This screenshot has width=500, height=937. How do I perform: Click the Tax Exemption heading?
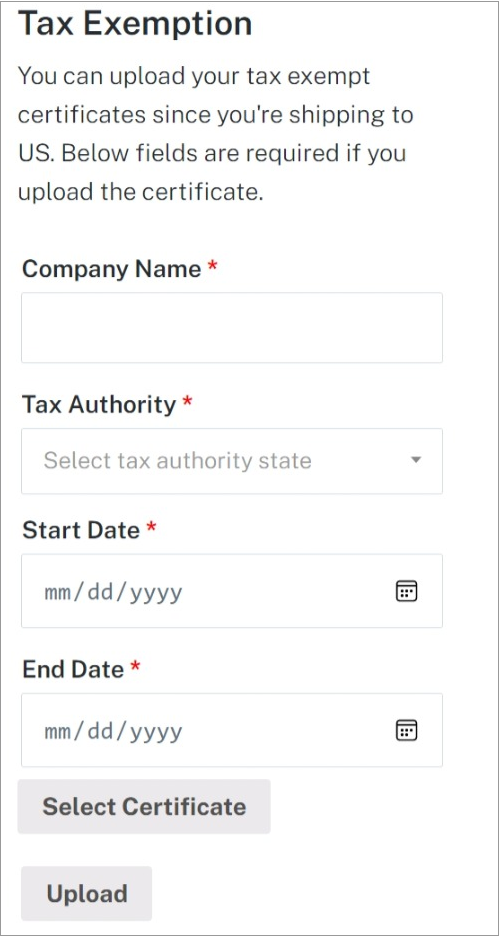[x=135, y=25]
